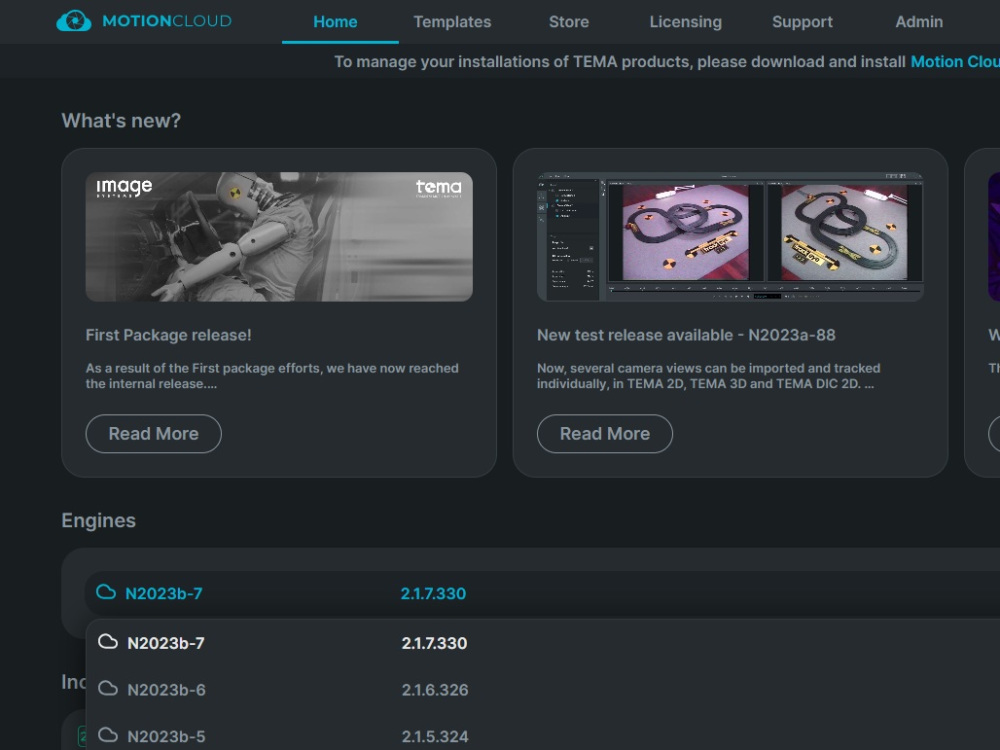Open the Licensing tab

686,22
